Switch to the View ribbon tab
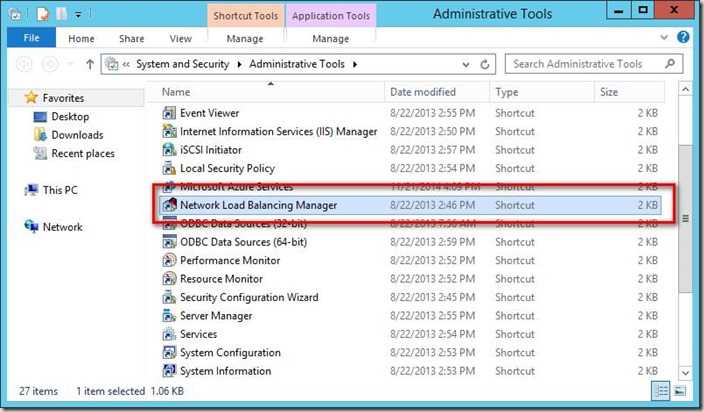This screenshot has width=704, height=412. tap(180, 39)
